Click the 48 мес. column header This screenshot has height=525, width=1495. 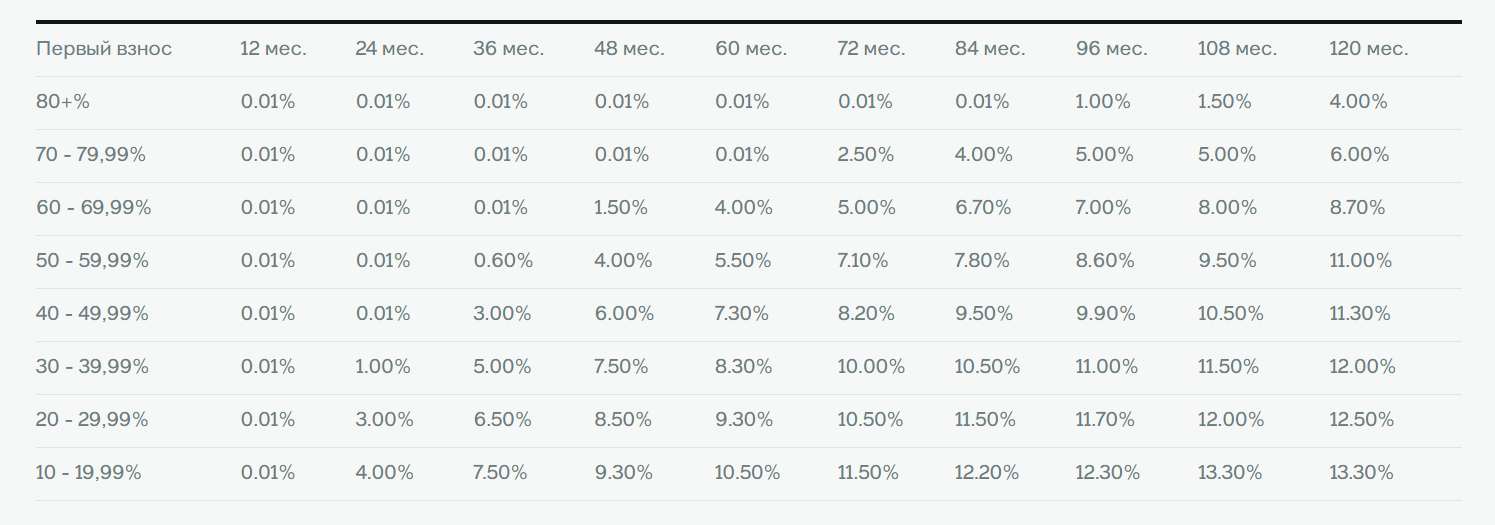coord(629,49)
